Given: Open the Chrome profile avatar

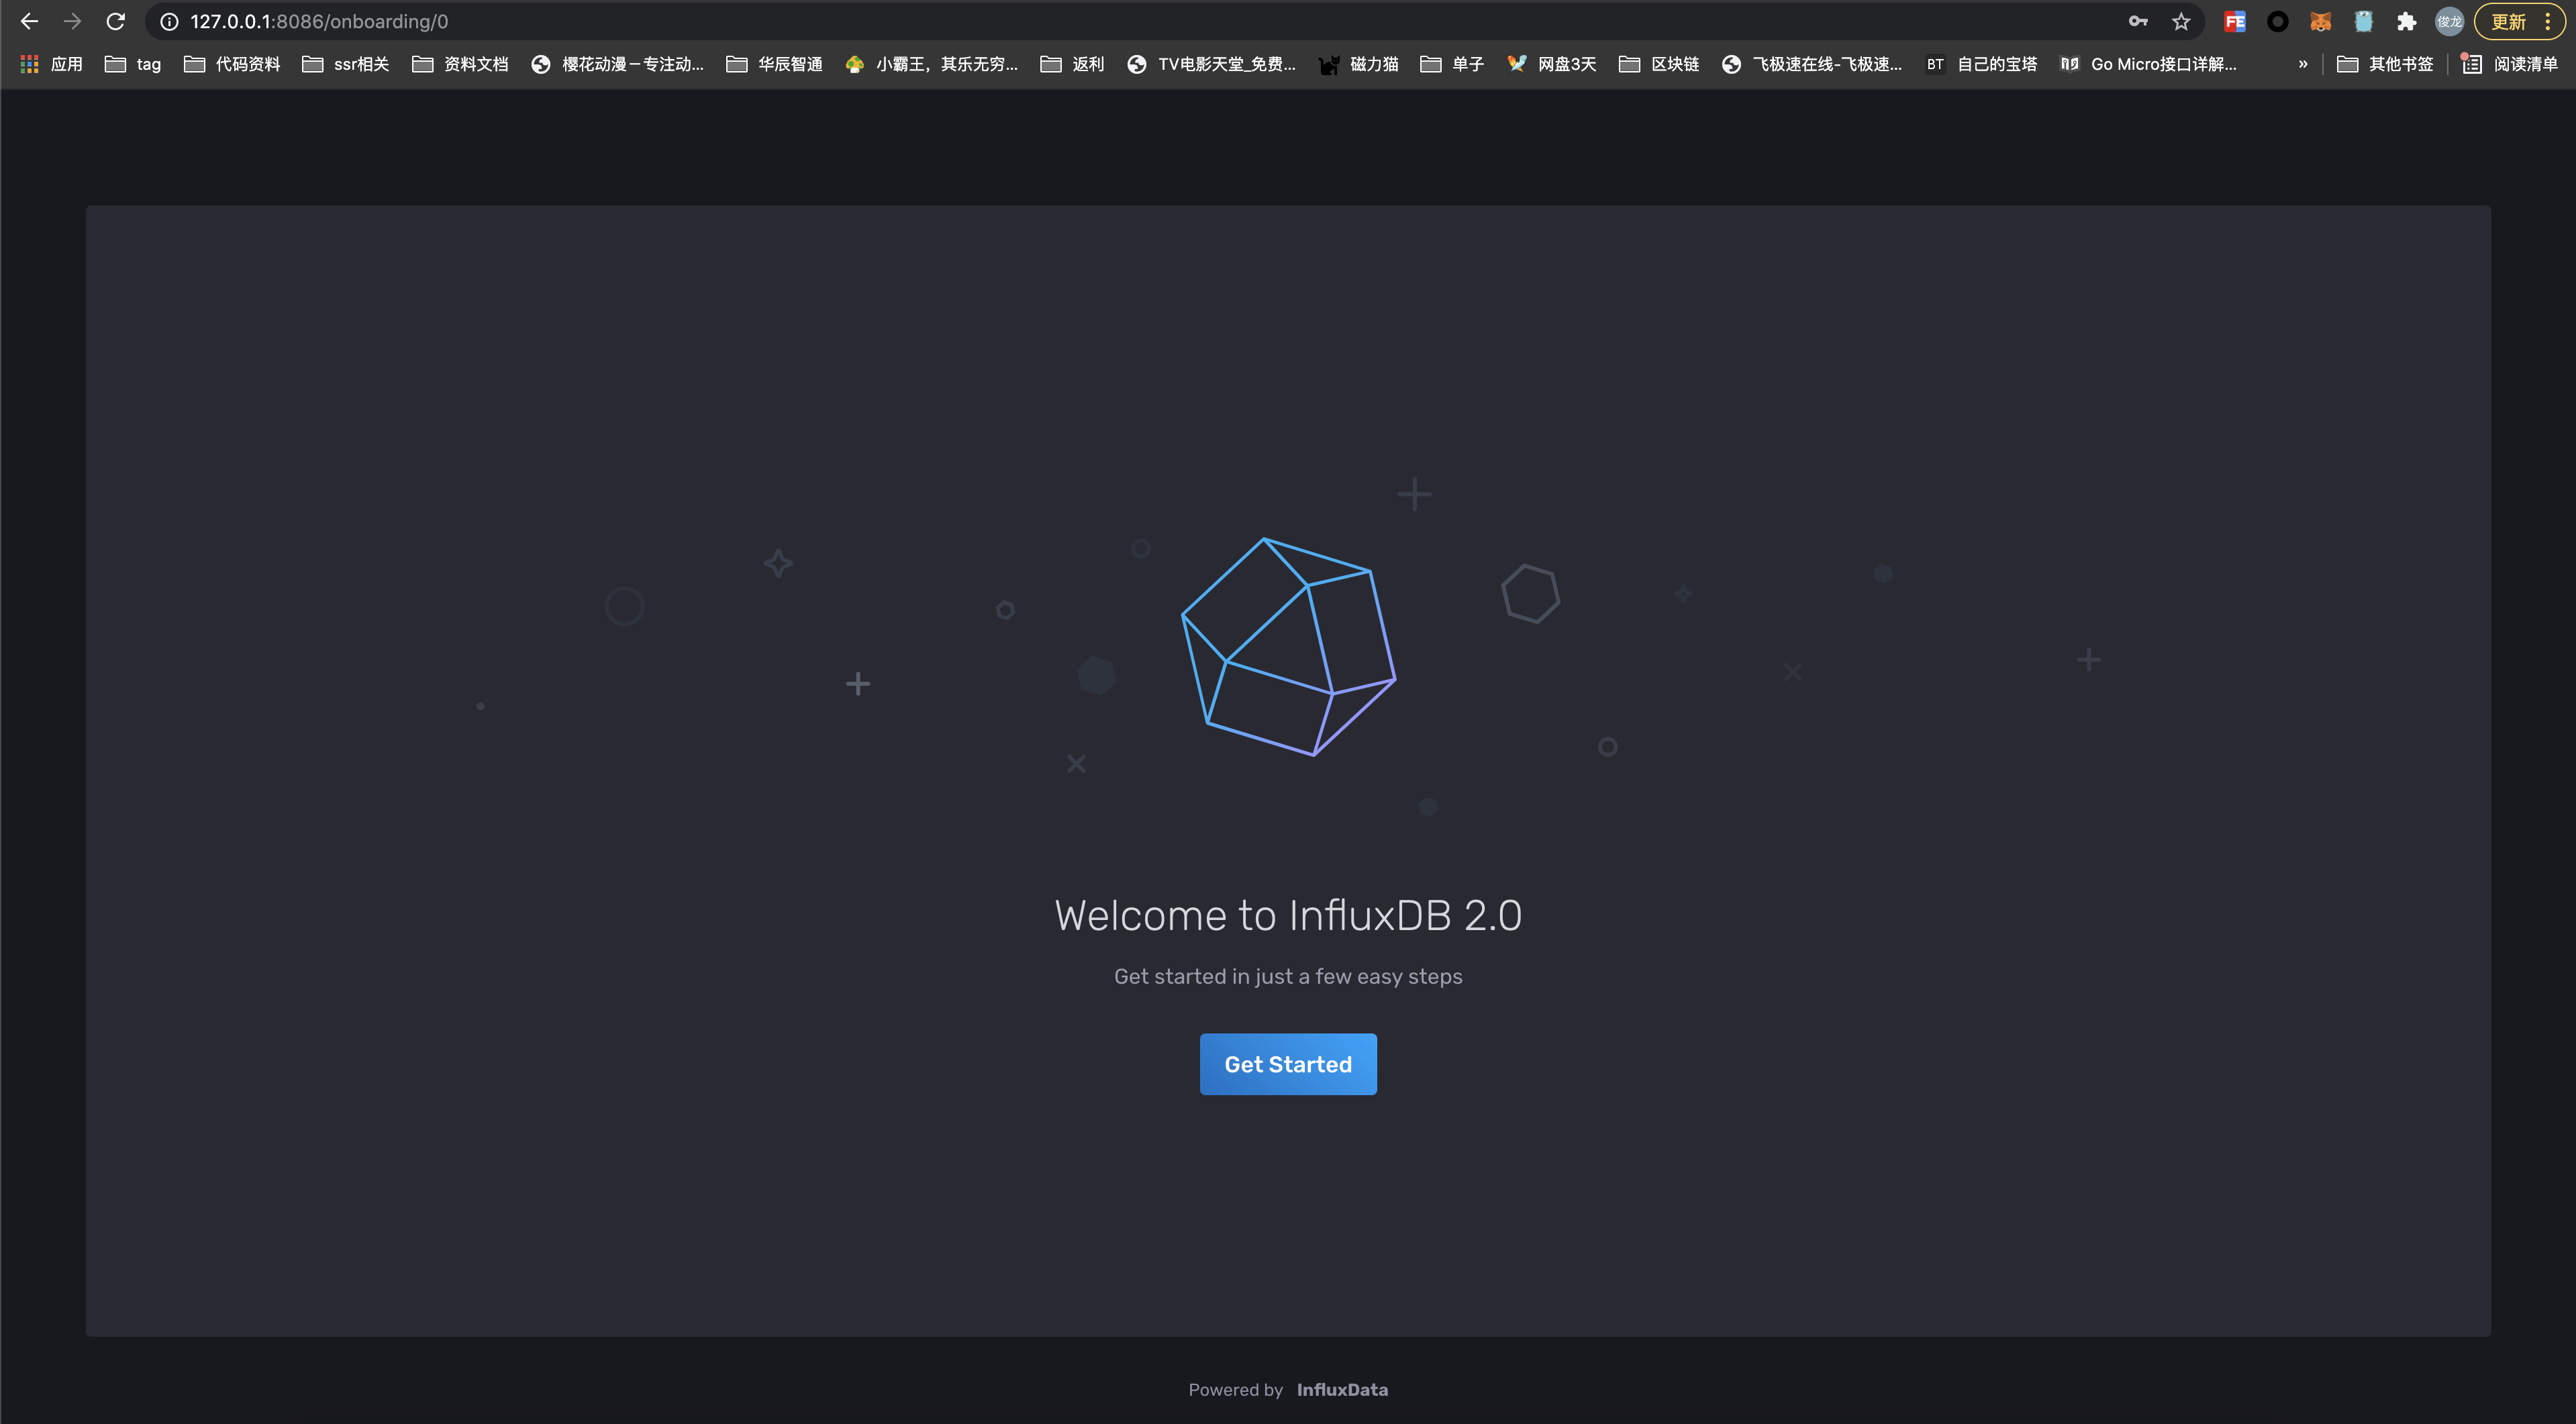Looking at the screenshot, I should pyautogui.click(x=2449, y=21).
